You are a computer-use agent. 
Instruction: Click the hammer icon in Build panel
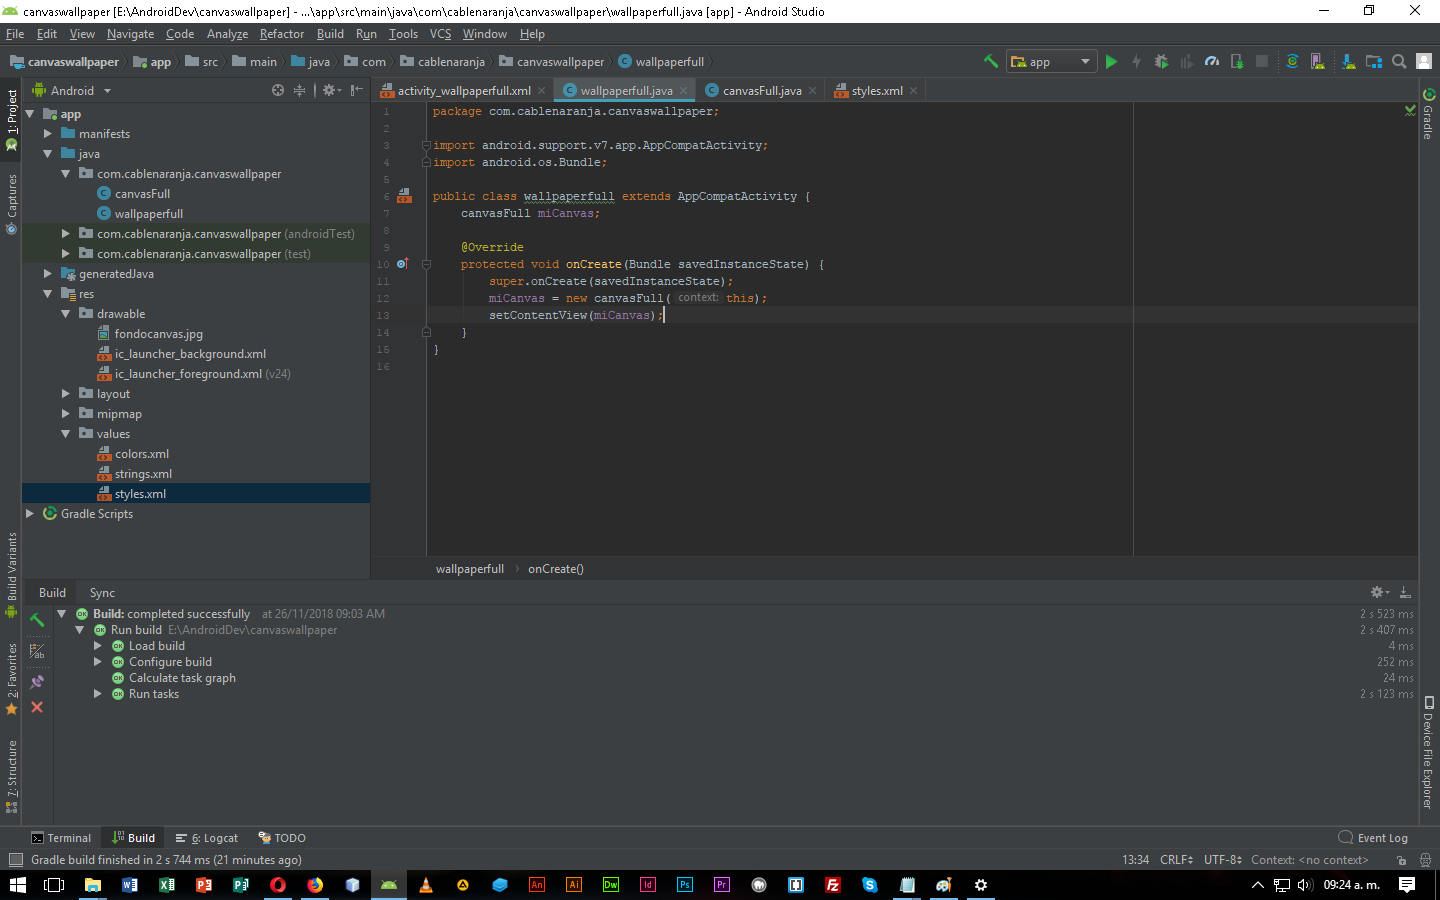37,620
